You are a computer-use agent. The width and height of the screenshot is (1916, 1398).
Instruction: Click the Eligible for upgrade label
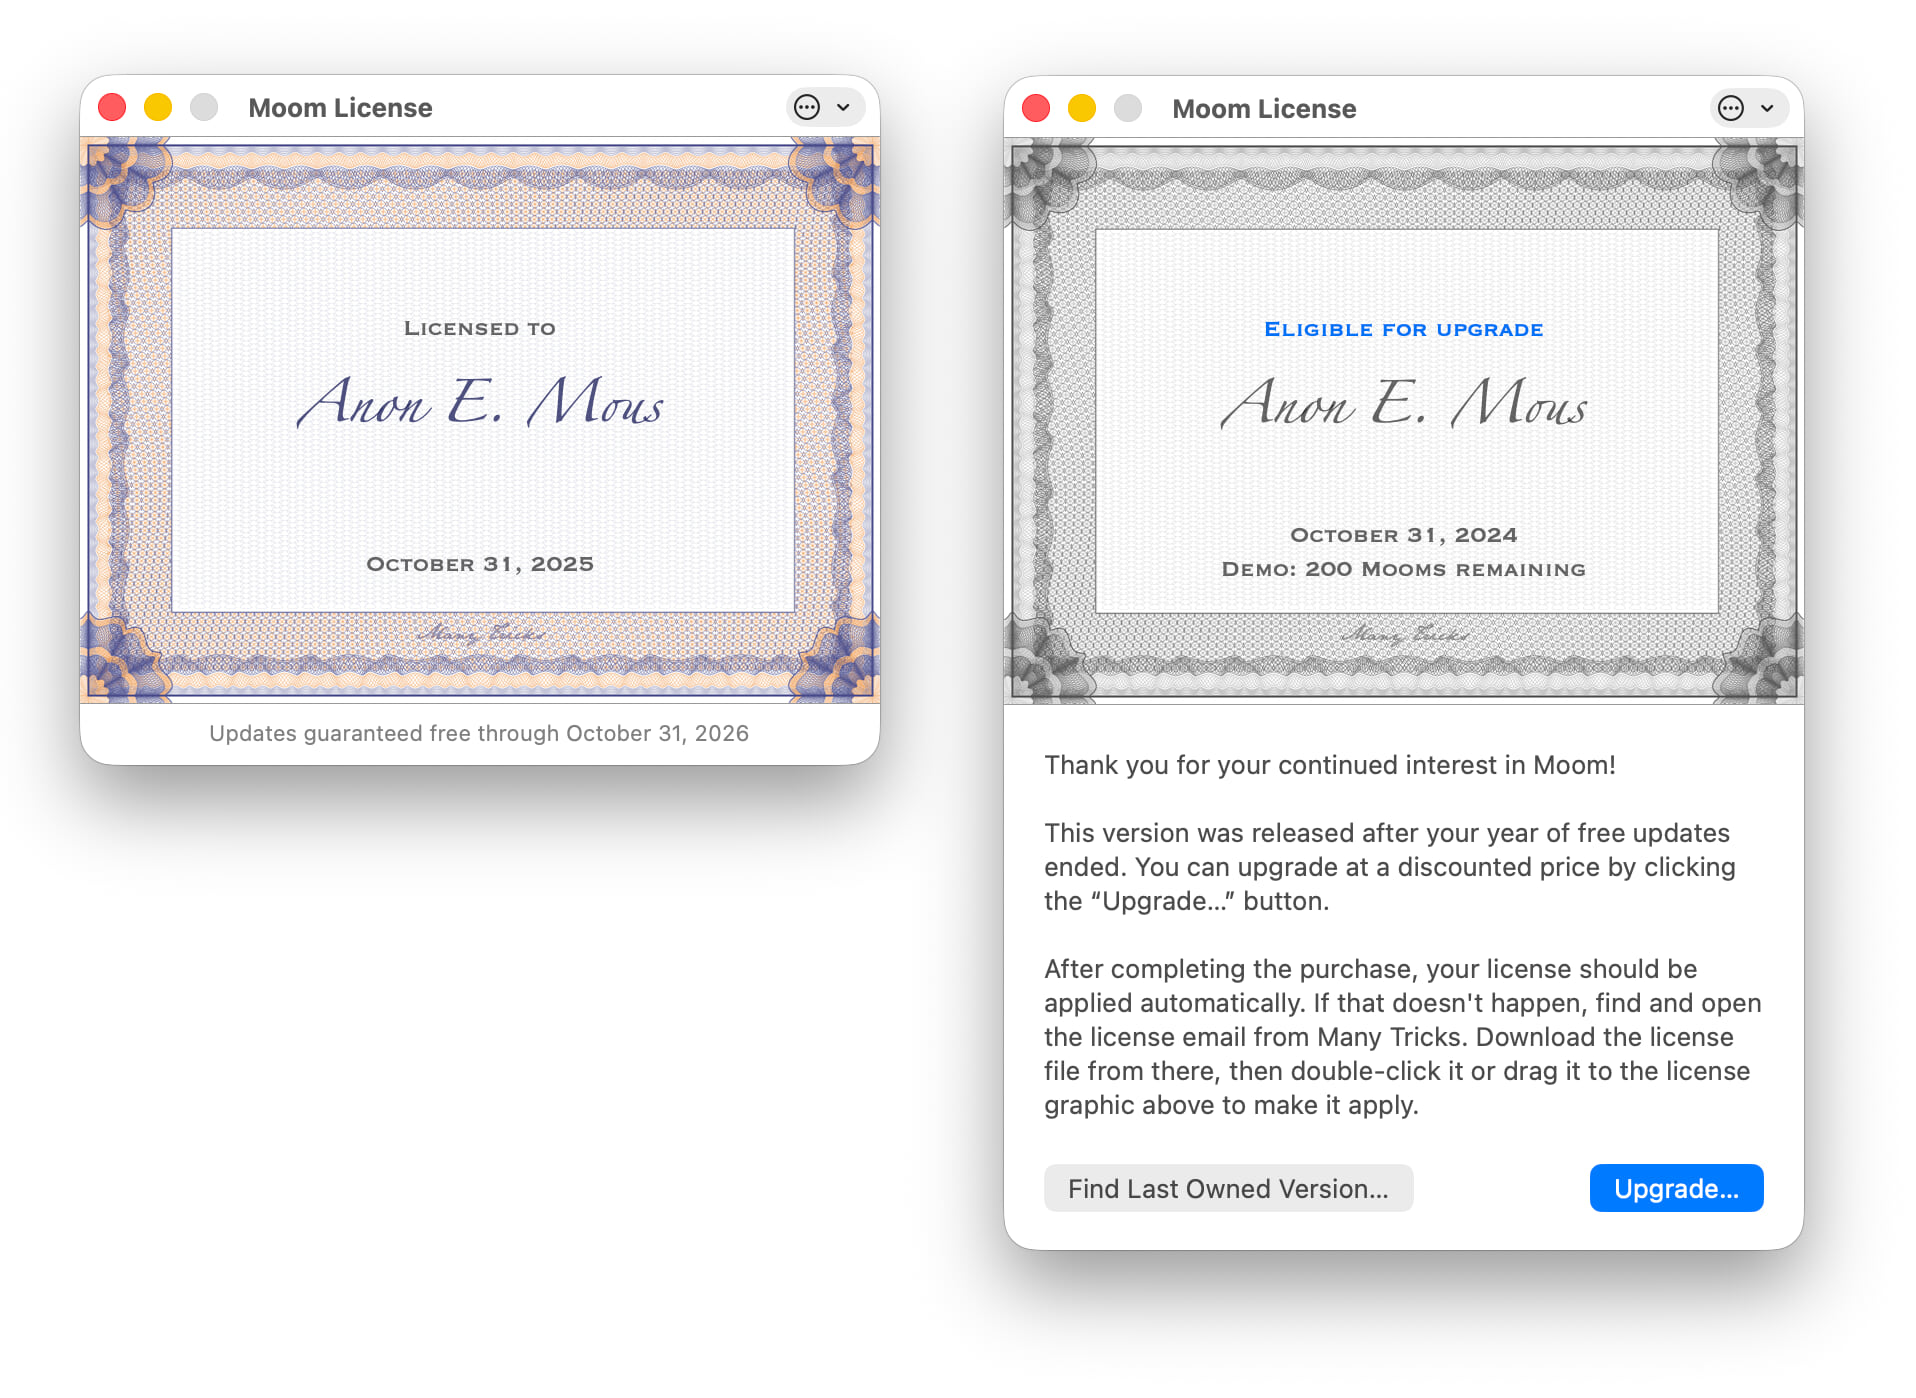click(1402, 328)
